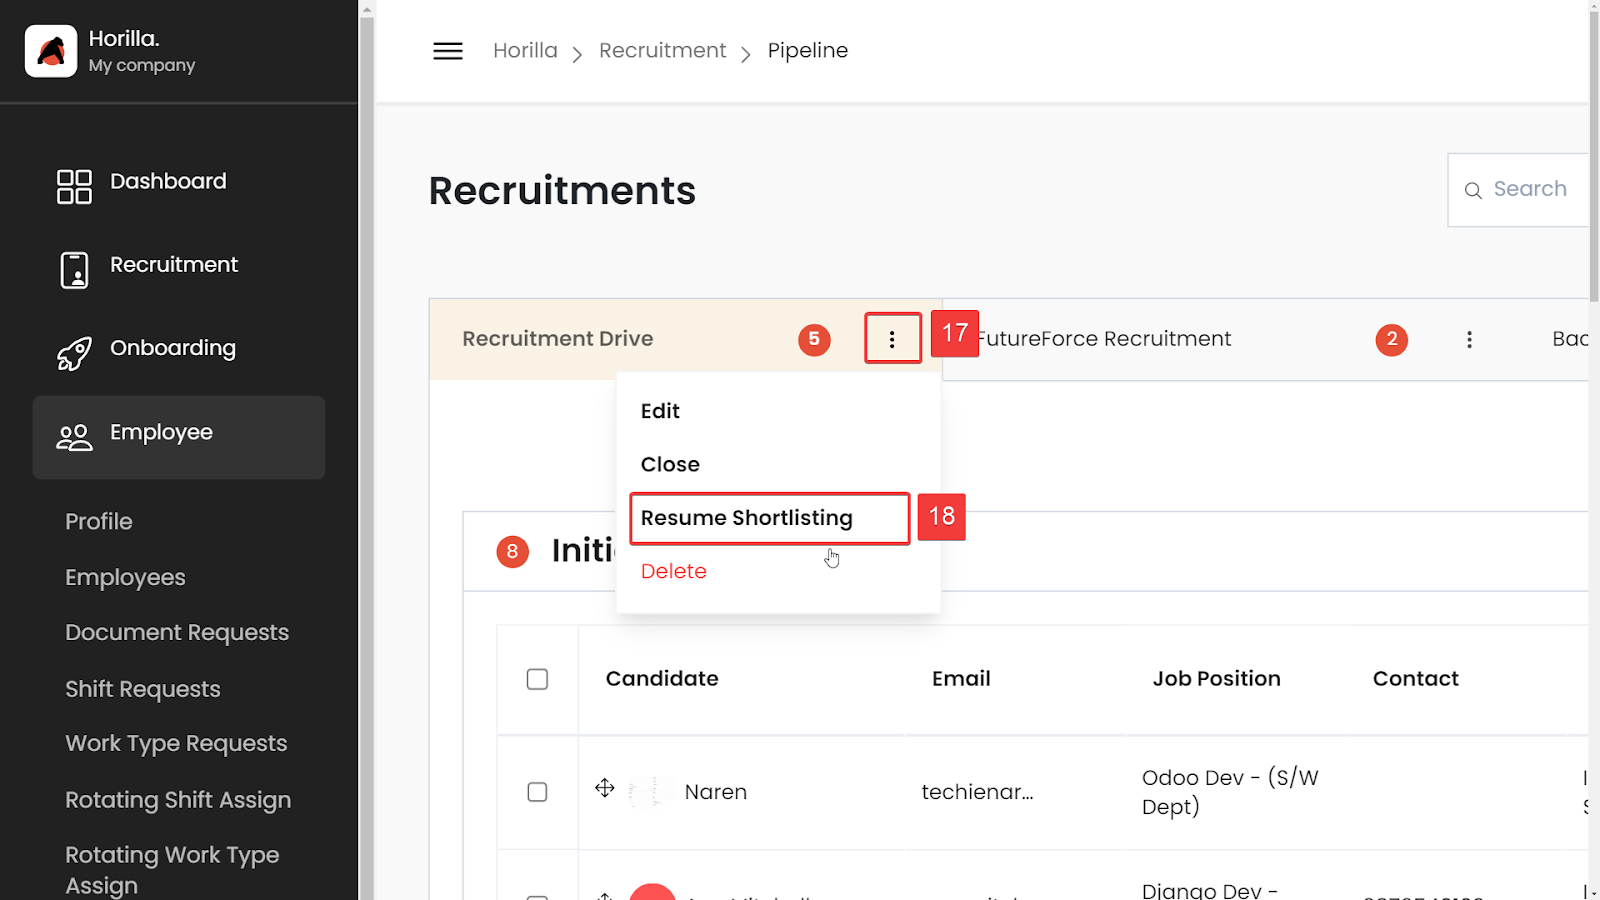Screen dimensions: 1600x900
Task: Click the Candidate column header
Action: pos(662,679)
